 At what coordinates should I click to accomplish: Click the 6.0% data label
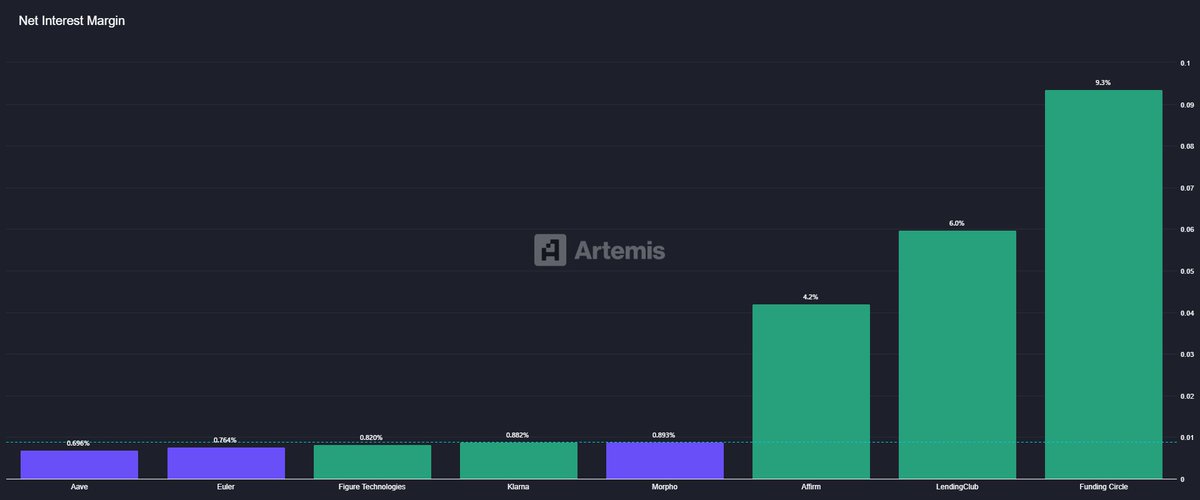[x=957, y=223]
